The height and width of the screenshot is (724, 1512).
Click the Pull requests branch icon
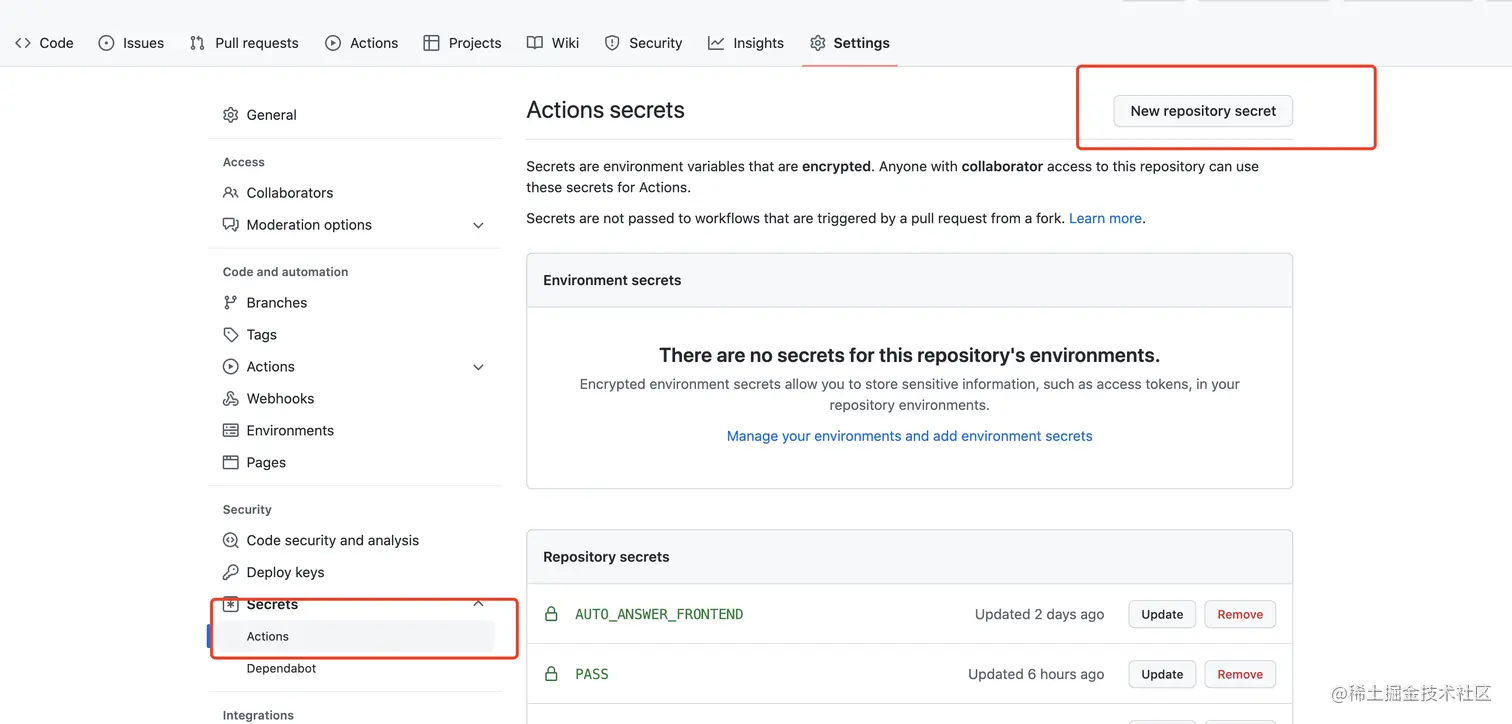tap(197, 43)
